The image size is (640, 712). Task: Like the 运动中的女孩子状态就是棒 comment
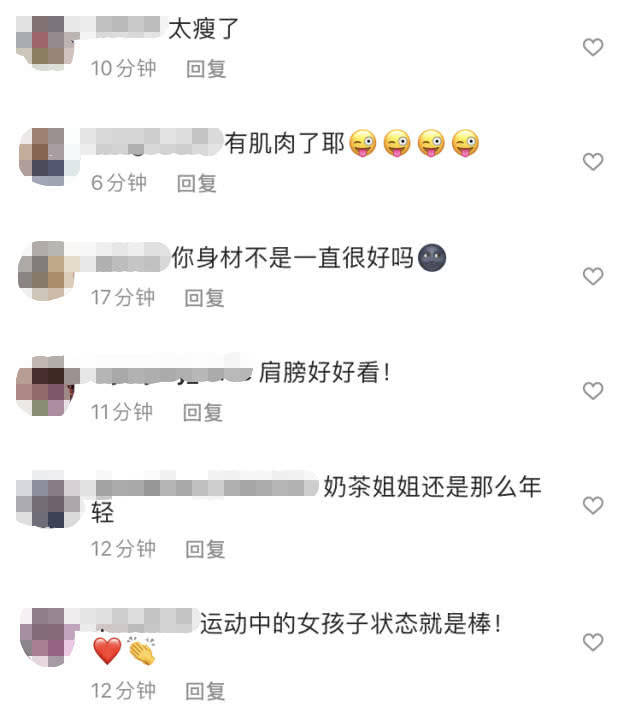click(592, 642)
